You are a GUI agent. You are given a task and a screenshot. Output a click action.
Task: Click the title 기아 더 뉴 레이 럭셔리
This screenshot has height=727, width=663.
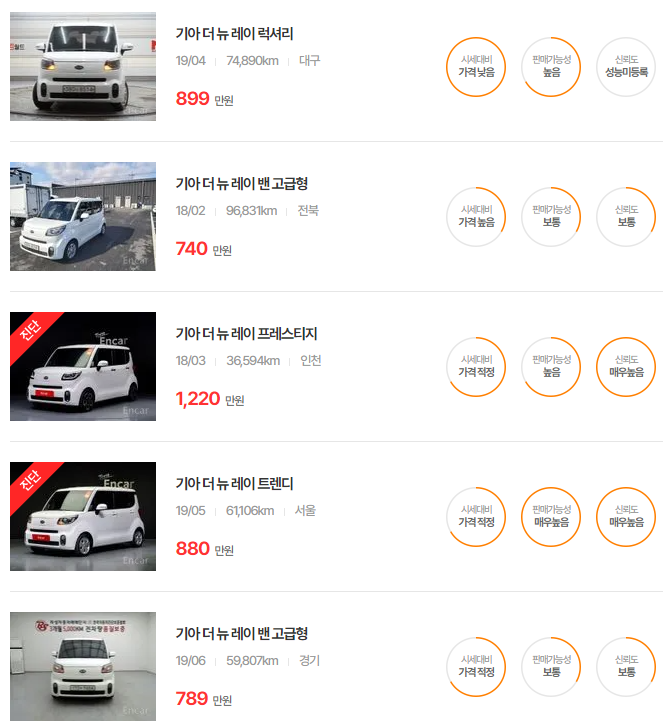coord(234,34)
